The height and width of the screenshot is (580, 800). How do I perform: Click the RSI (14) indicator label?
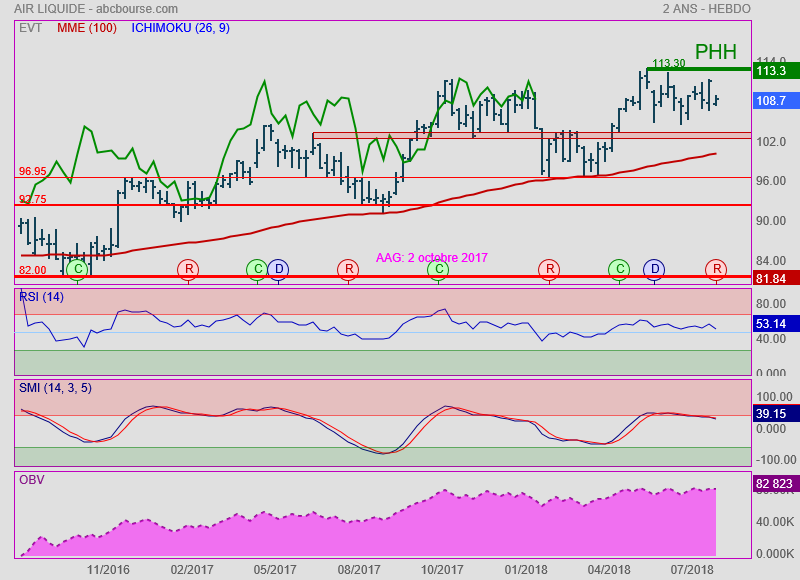(x=41, y=297)
